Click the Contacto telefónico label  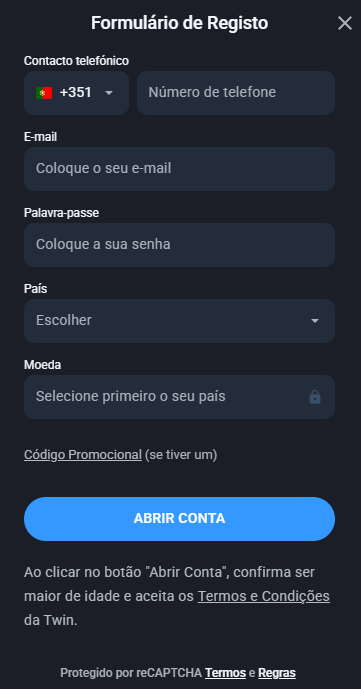(x=76, y=61)
